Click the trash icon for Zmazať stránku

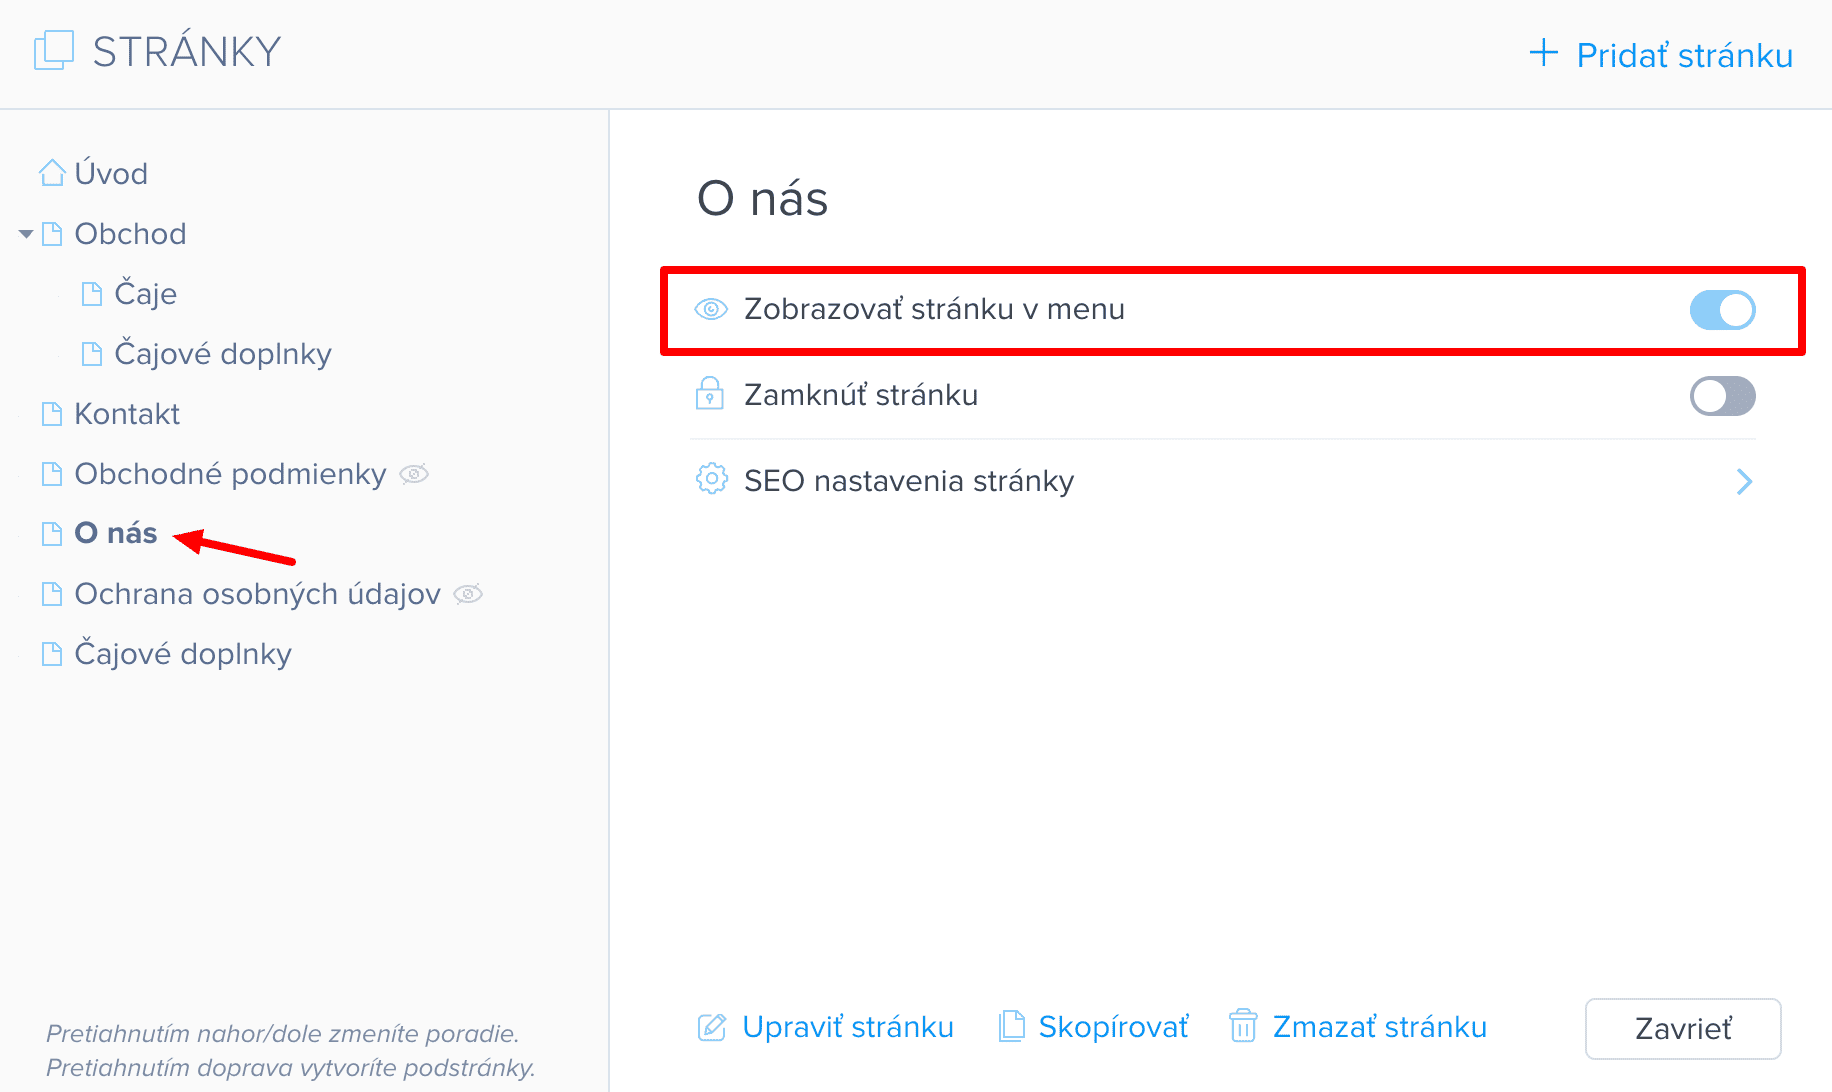(1243, 1027)
